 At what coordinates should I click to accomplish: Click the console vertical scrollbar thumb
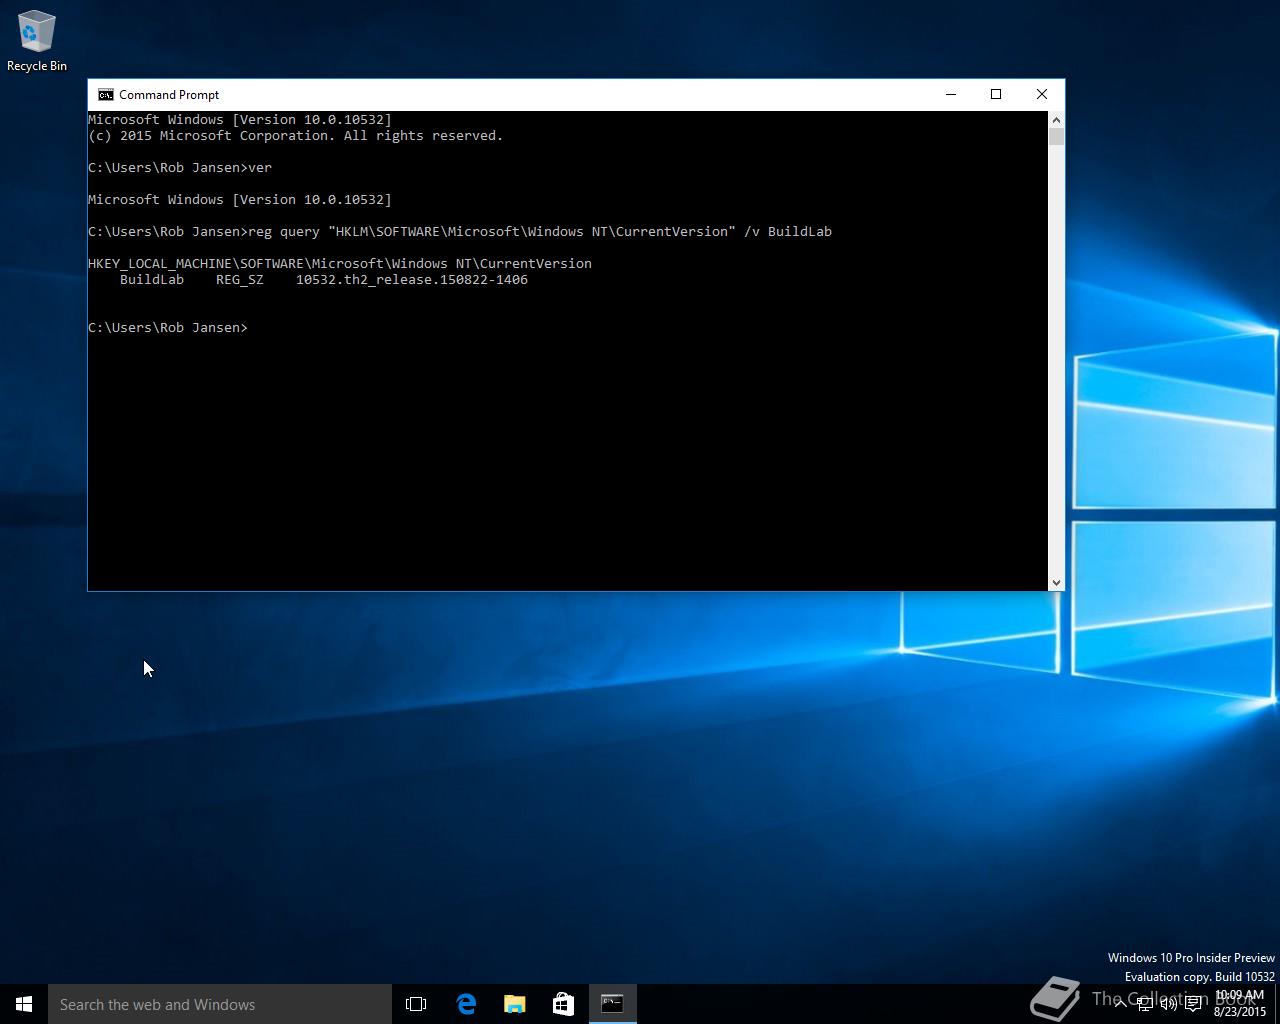[x=1056, y=137]
